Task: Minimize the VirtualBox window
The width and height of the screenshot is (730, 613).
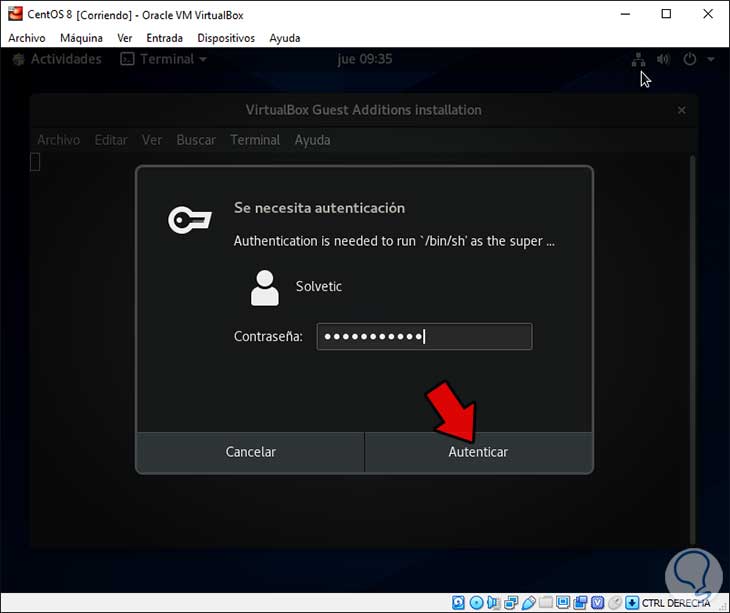Action: 625,14
